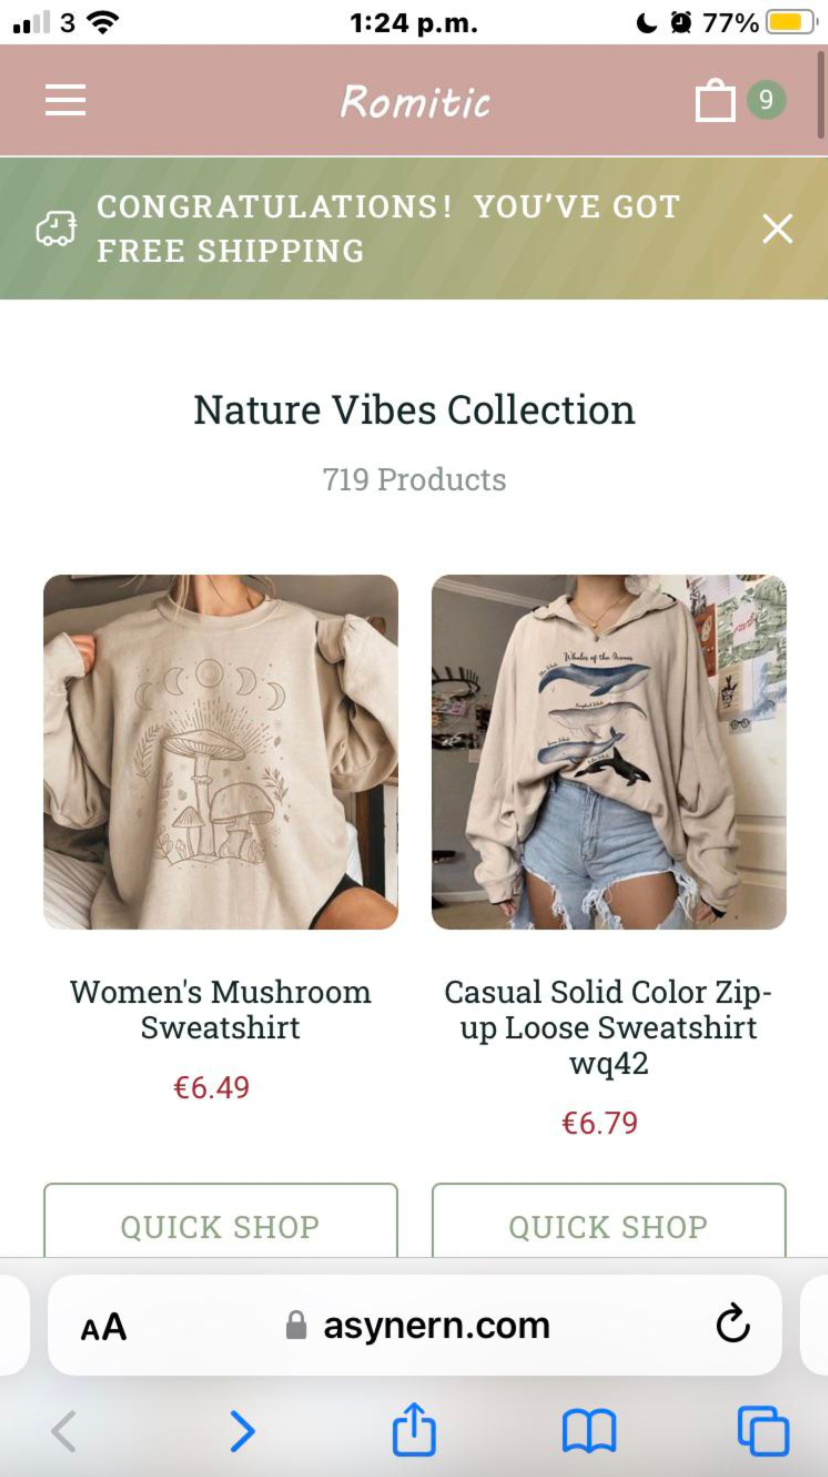Open Safari AA reader options
Viewport: 828px width, 1477px height.
click(x=104, y=1327)
